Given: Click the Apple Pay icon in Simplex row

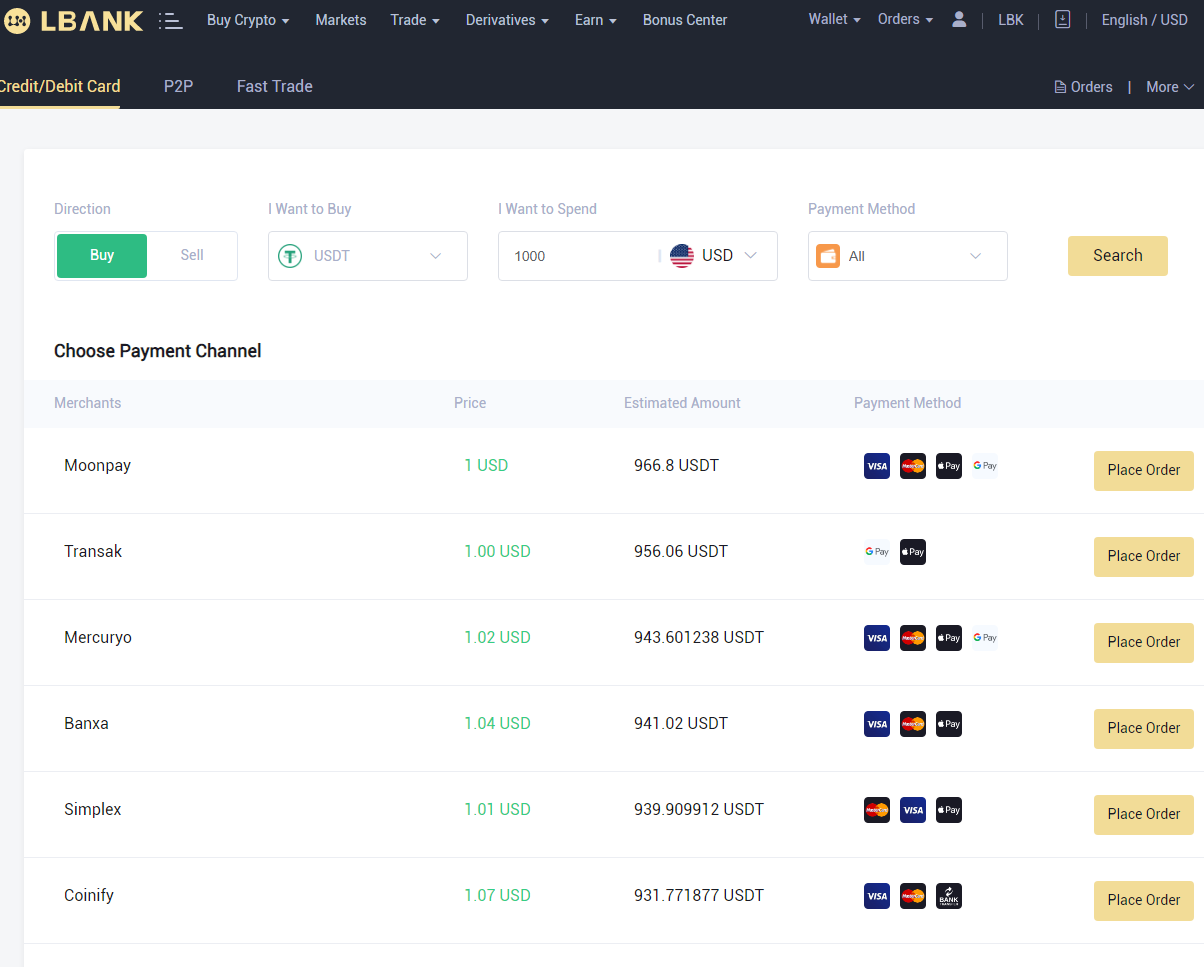Looking at the screenshot, I should 949,810.
